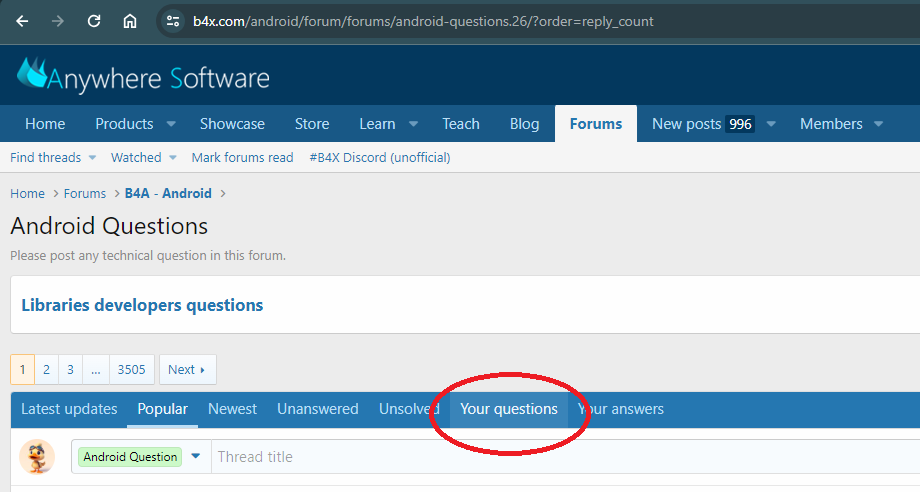Image resolution: width=920 pixels, height=492 pixels.
Task: Open the Products menu item
Action: click(124, 124)
